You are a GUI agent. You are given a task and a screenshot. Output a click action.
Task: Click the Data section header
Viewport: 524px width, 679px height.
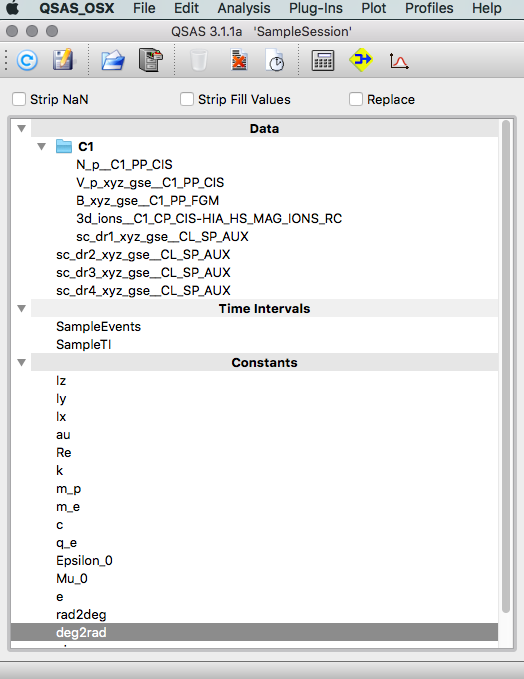click(x=264, y=129)
